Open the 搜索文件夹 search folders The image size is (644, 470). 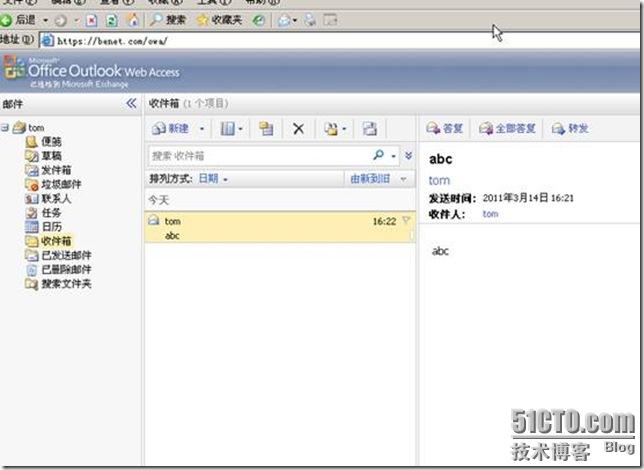point(58,283)
